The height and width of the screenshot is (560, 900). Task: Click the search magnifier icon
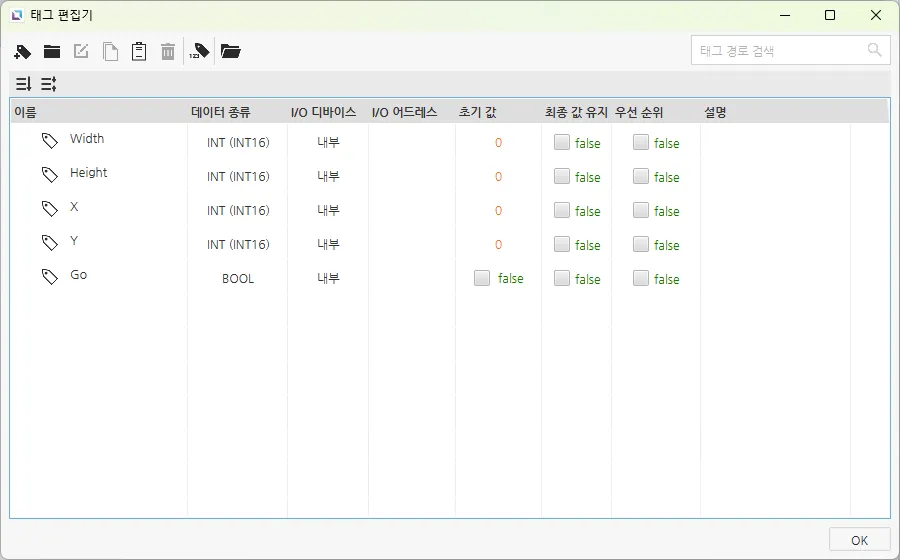pyautogui.click(x=875, y=50)
